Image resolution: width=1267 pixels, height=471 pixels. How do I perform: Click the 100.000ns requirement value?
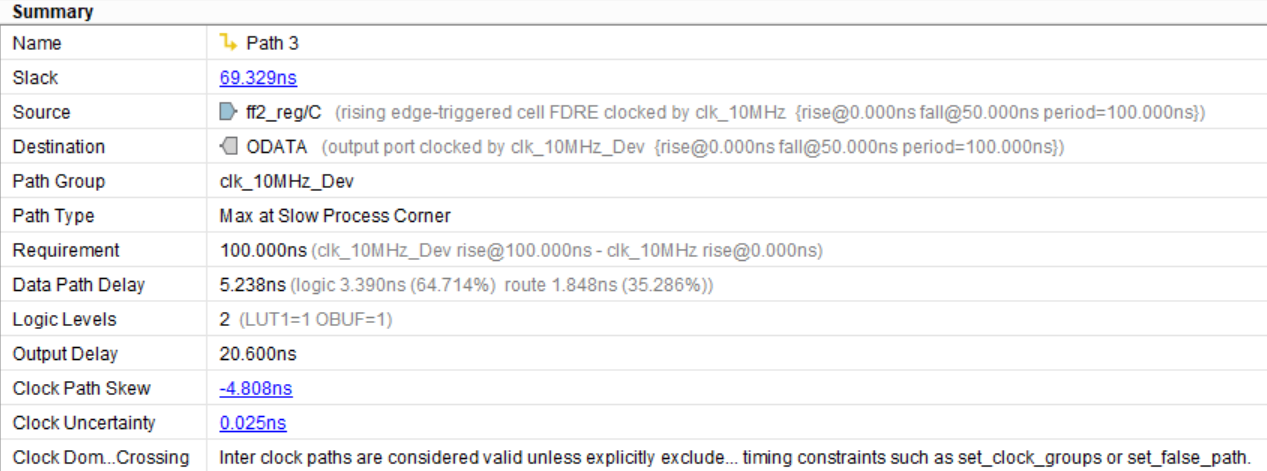tap(263, 250)
